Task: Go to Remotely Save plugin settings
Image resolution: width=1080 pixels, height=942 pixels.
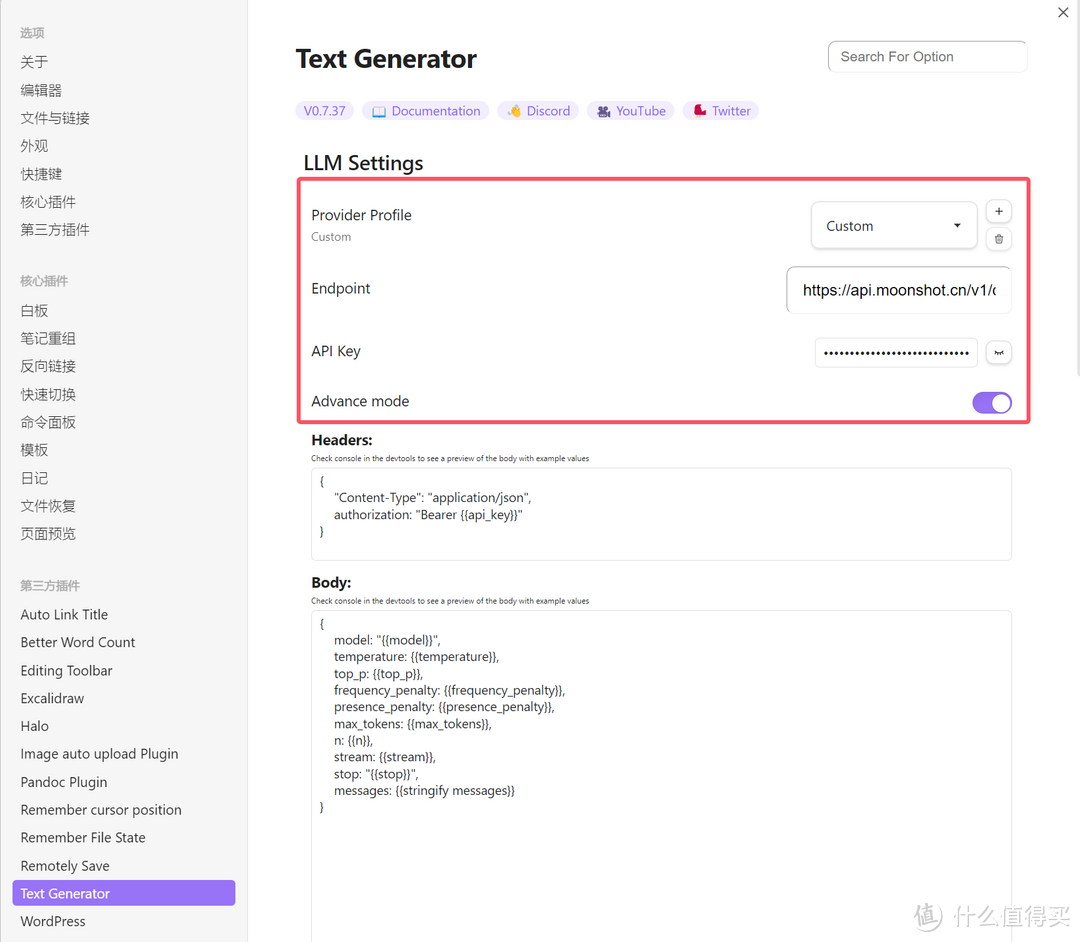Action: coord(65,866)
